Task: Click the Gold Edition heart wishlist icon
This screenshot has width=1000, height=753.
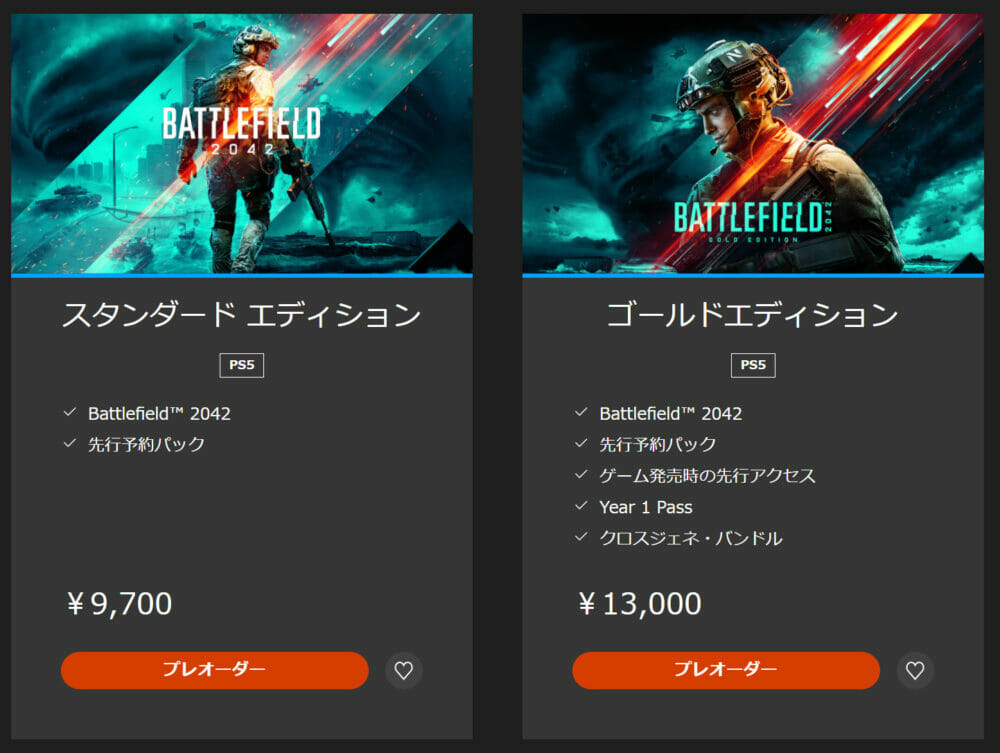Action: 915,671
